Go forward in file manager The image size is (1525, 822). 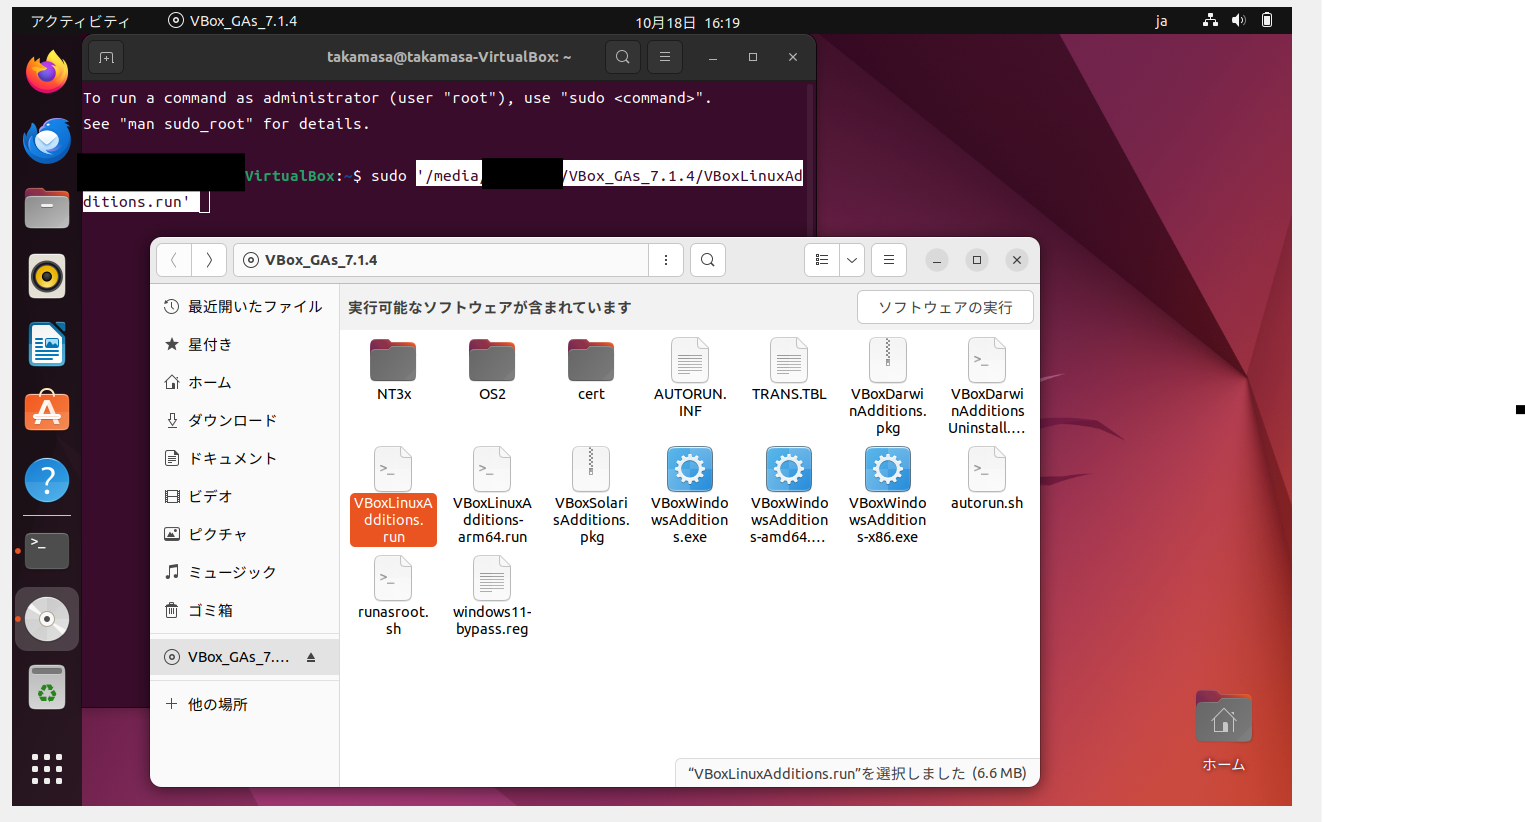coord(209,260)
